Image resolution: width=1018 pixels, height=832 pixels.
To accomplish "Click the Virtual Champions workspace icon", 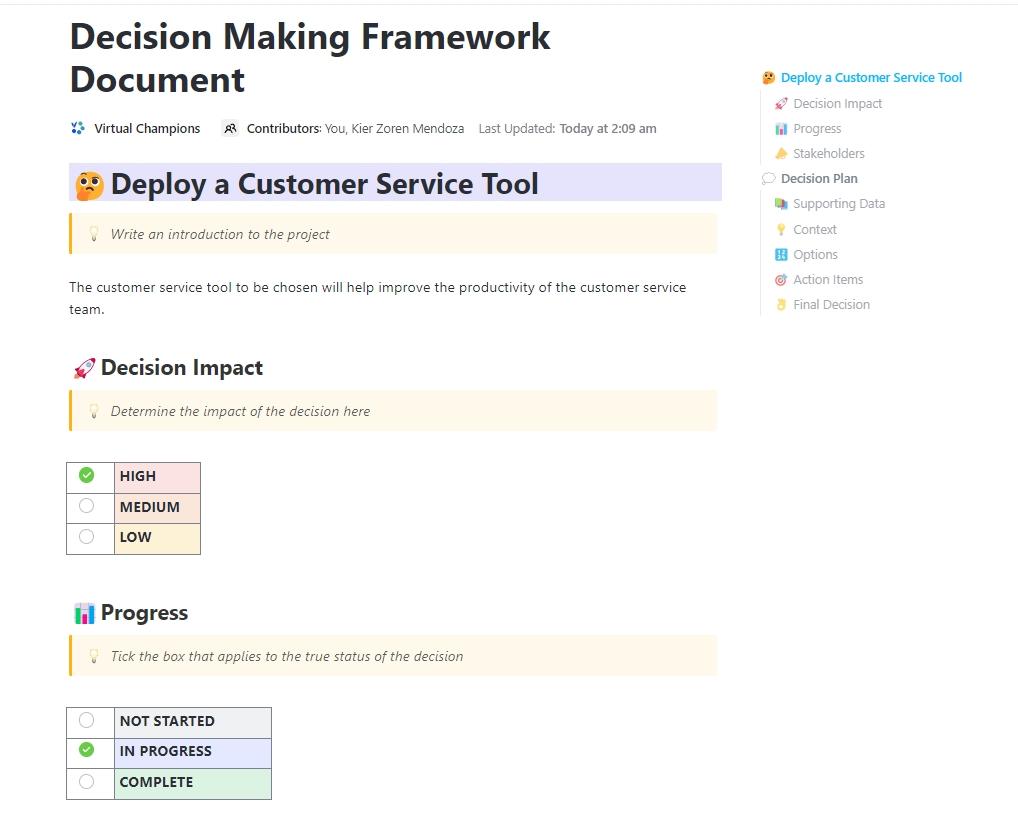I will 77,128.
